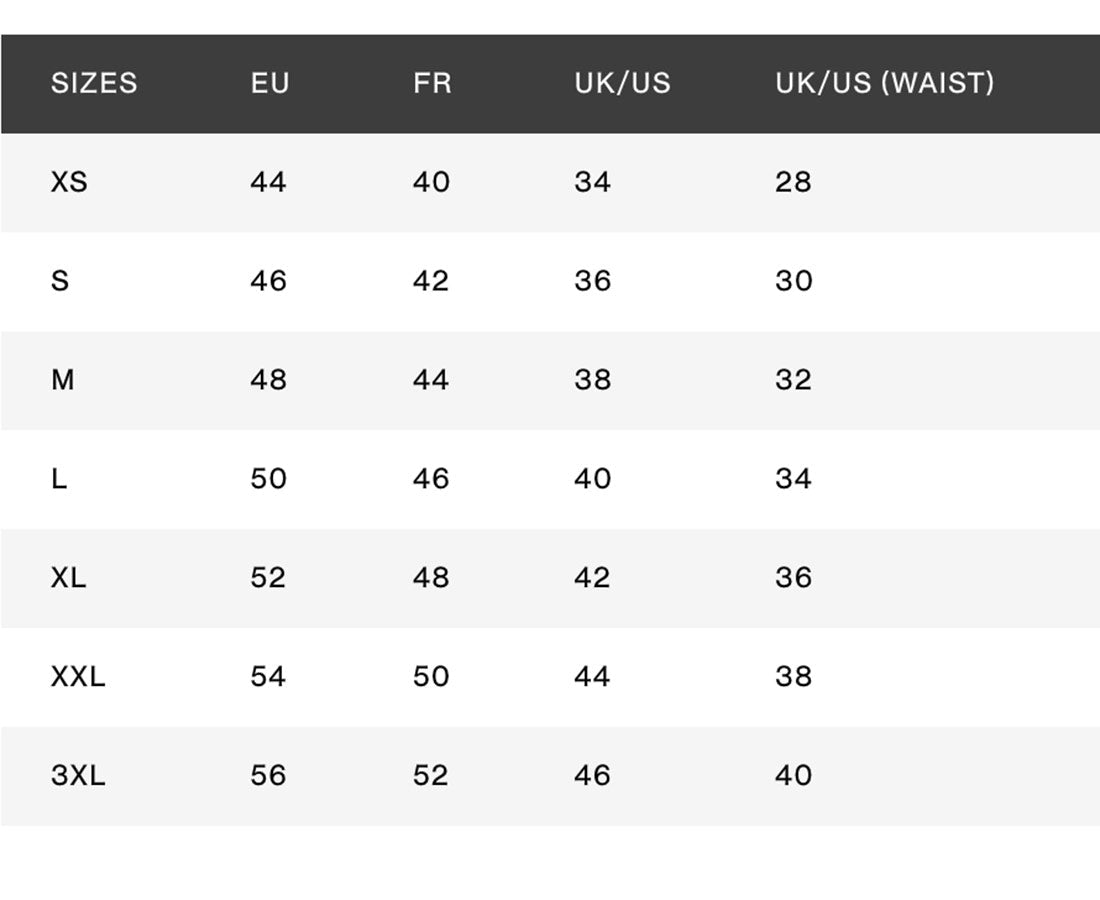The width and height of the screenshot is (1100, 900).
Task: Select the XXL size row label
Action: [78, 677]
